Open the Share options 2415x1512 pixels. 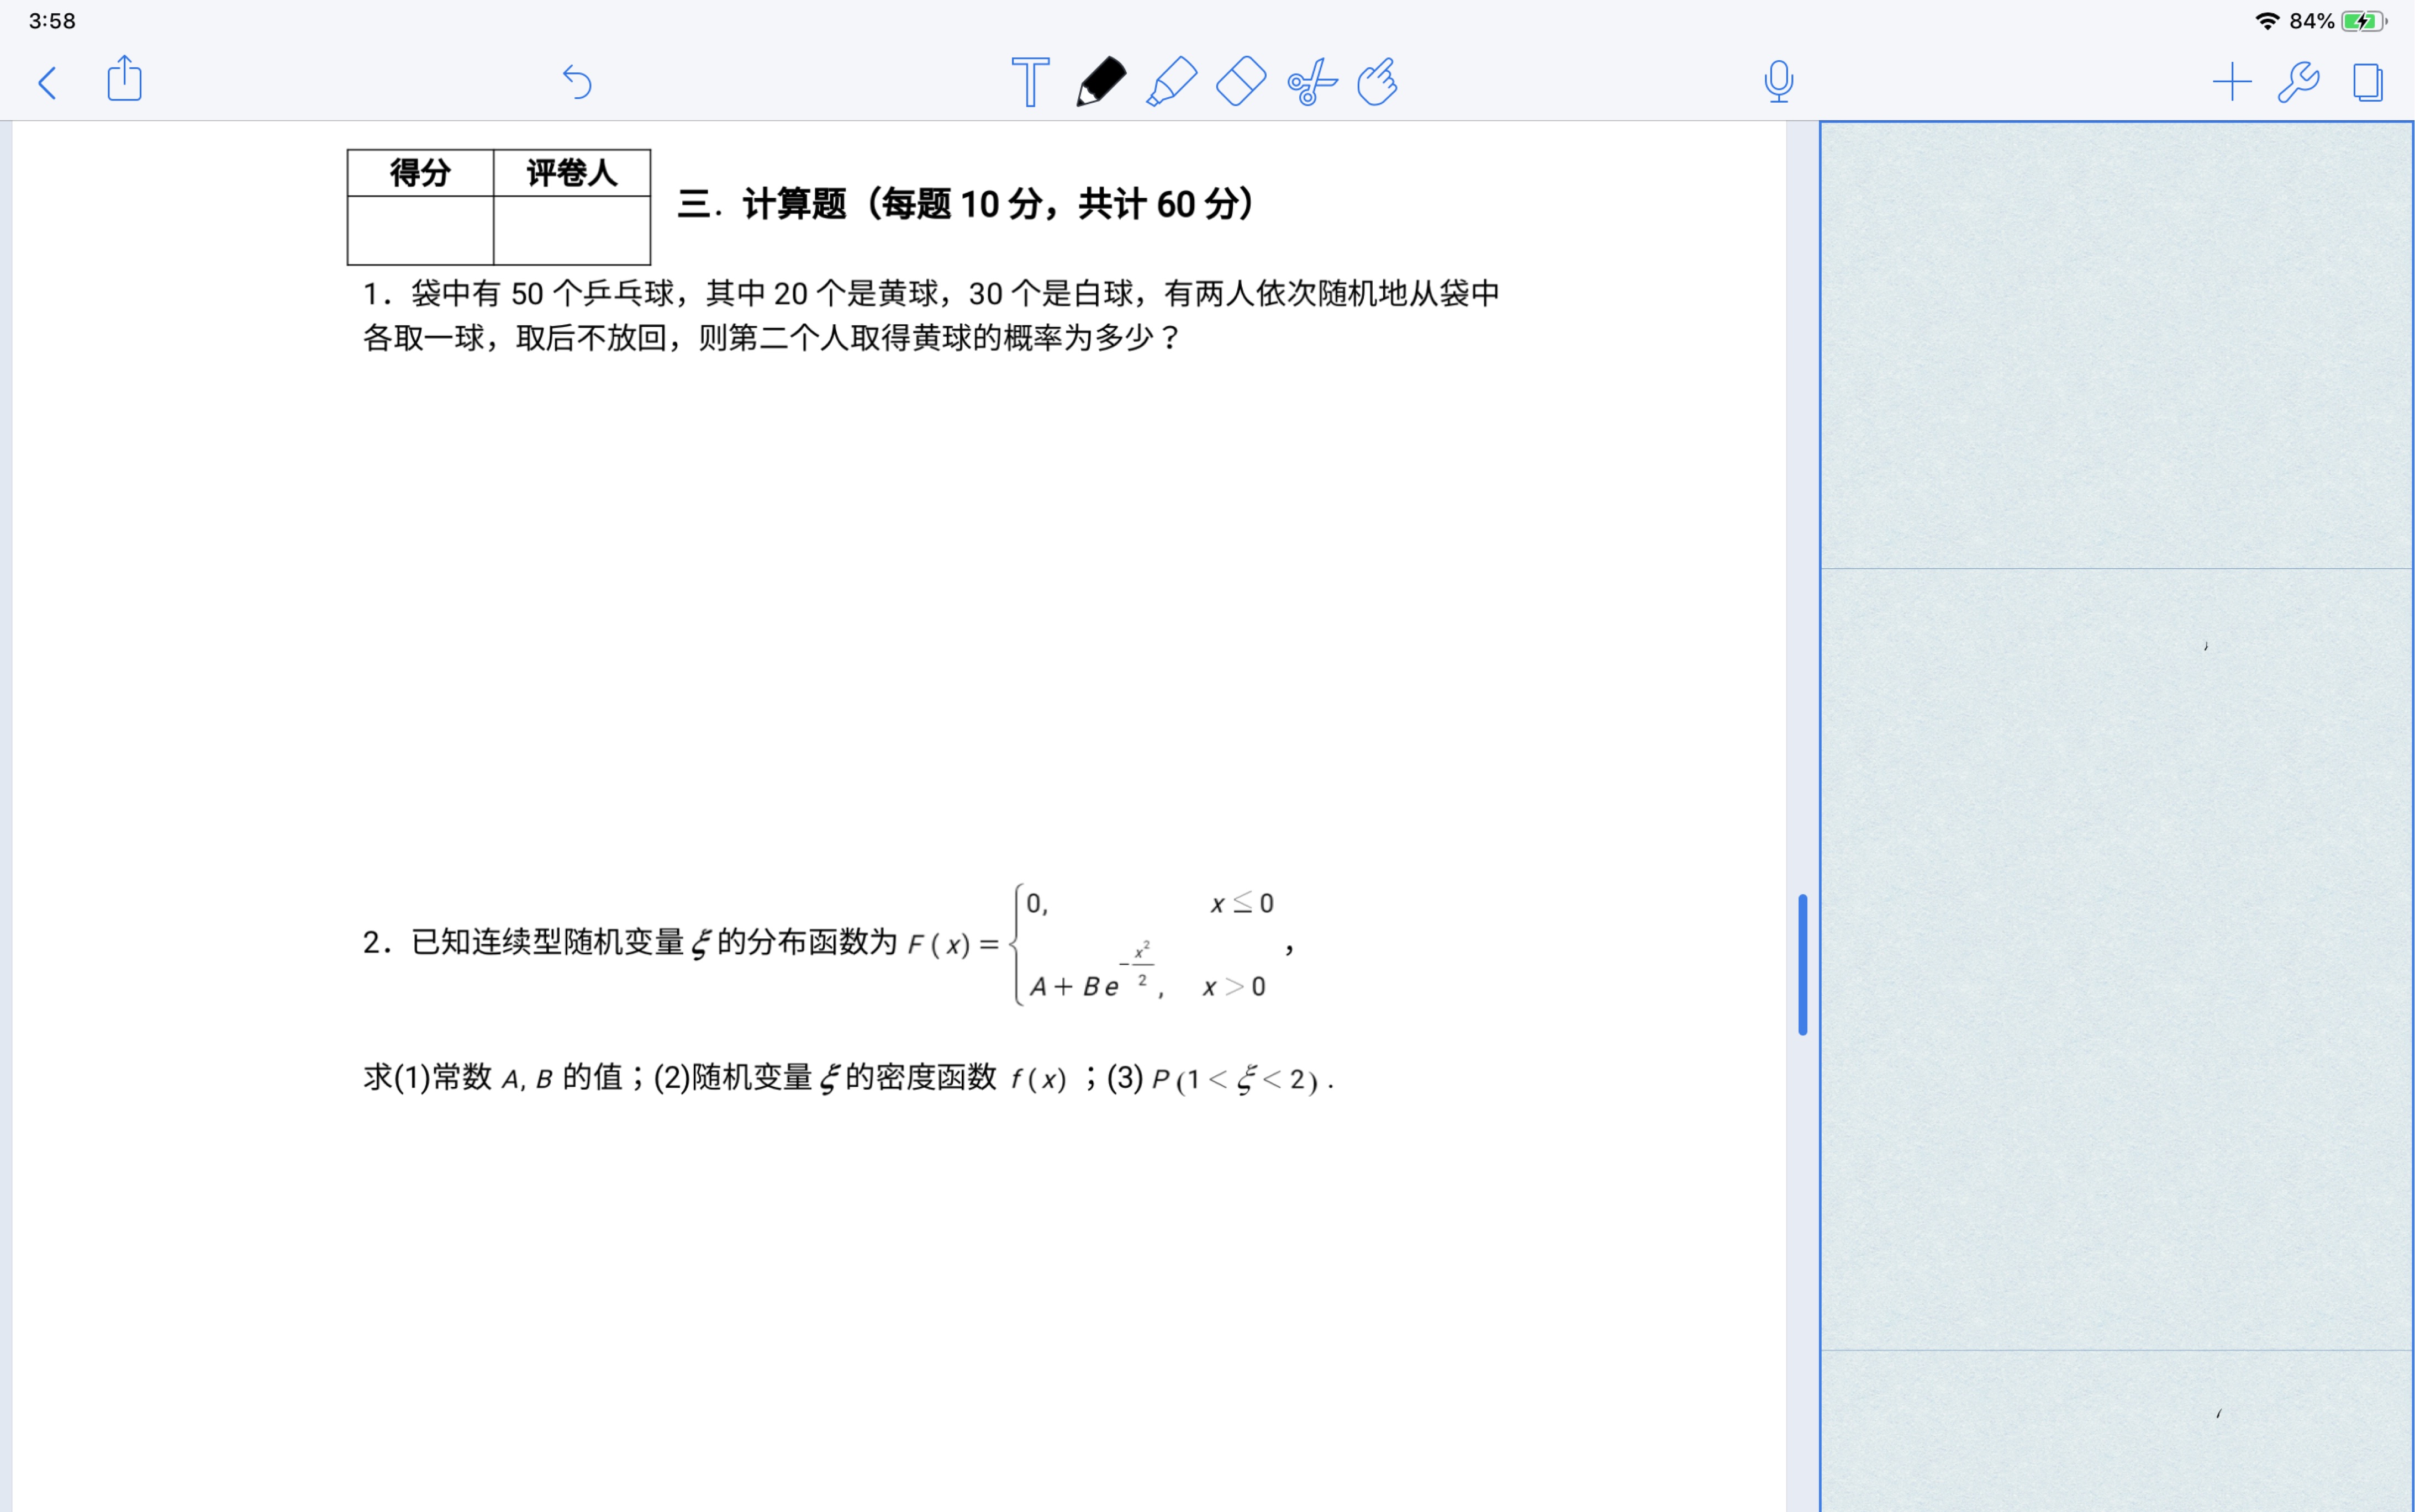click(x=124, y=80)
